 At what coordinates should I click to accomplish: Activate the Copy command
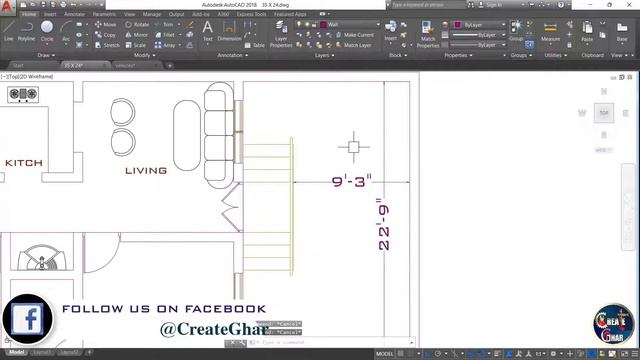pos(105,35)
